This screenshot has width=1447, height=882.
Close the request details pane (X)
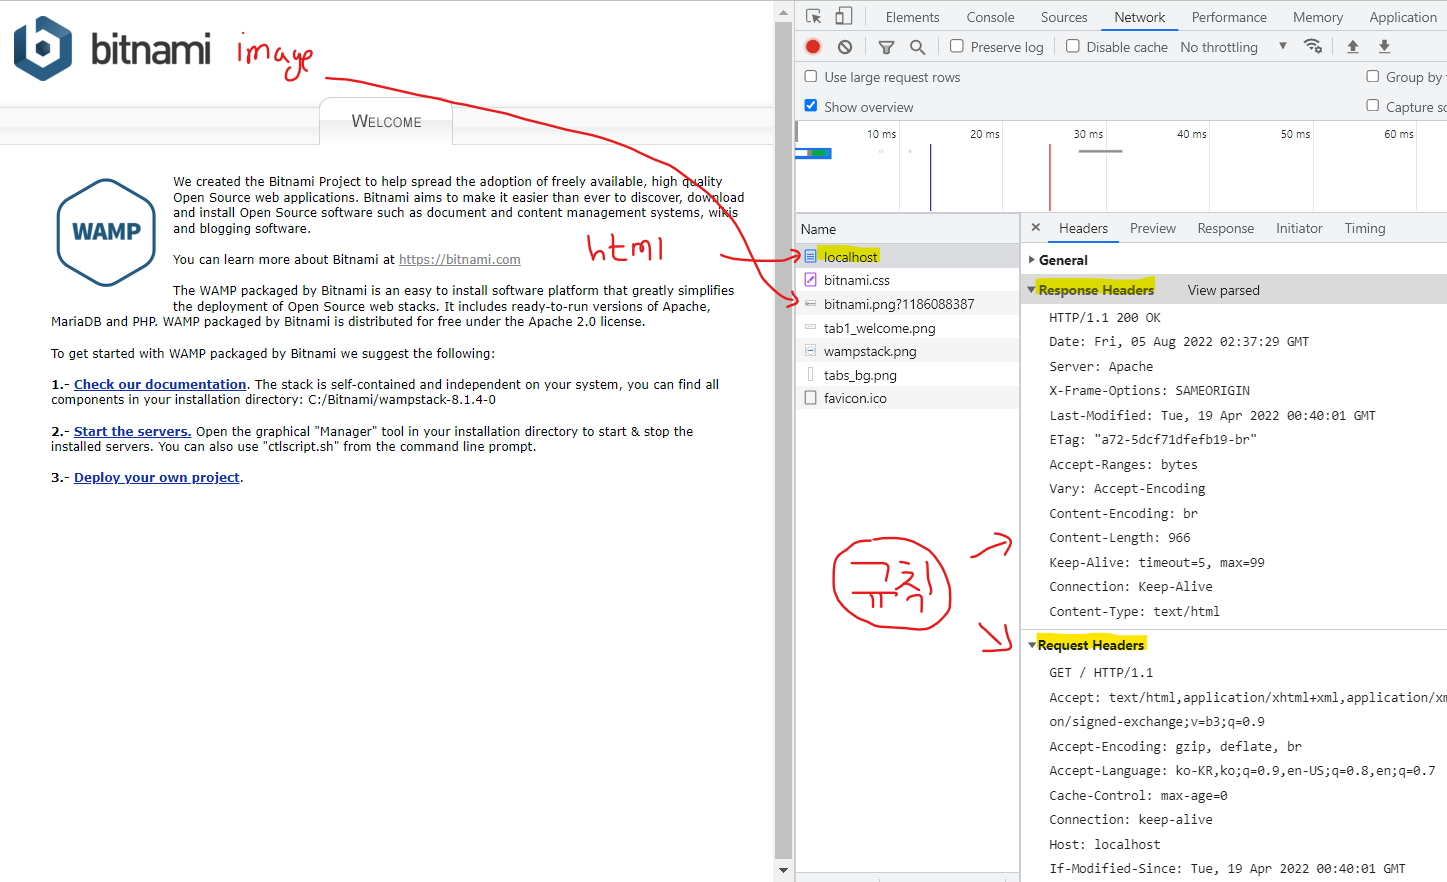pyautogui.click(x=1036, y=228)
